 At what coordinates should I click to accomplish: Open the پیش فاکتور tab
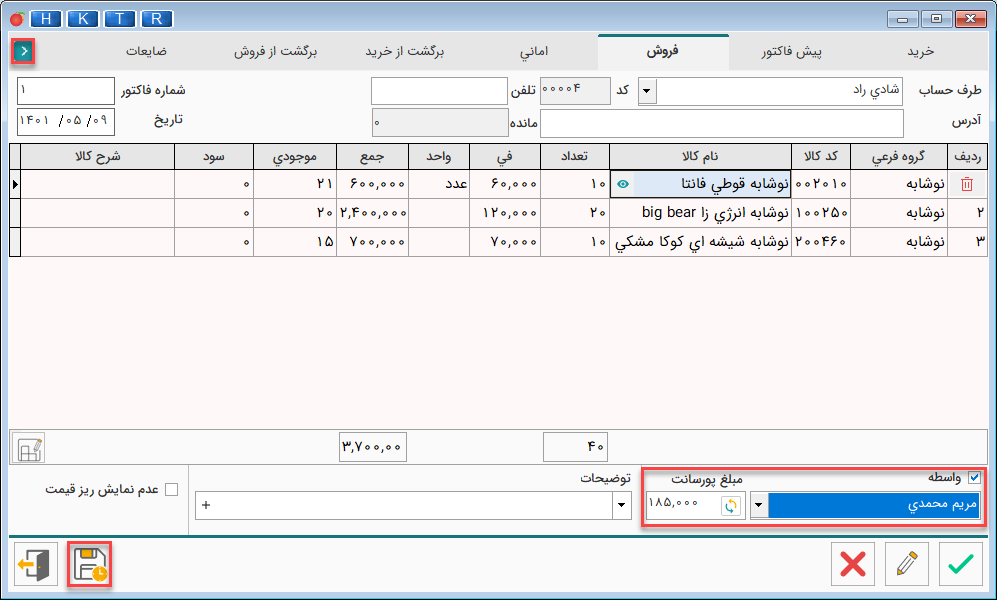click(792, 50)
